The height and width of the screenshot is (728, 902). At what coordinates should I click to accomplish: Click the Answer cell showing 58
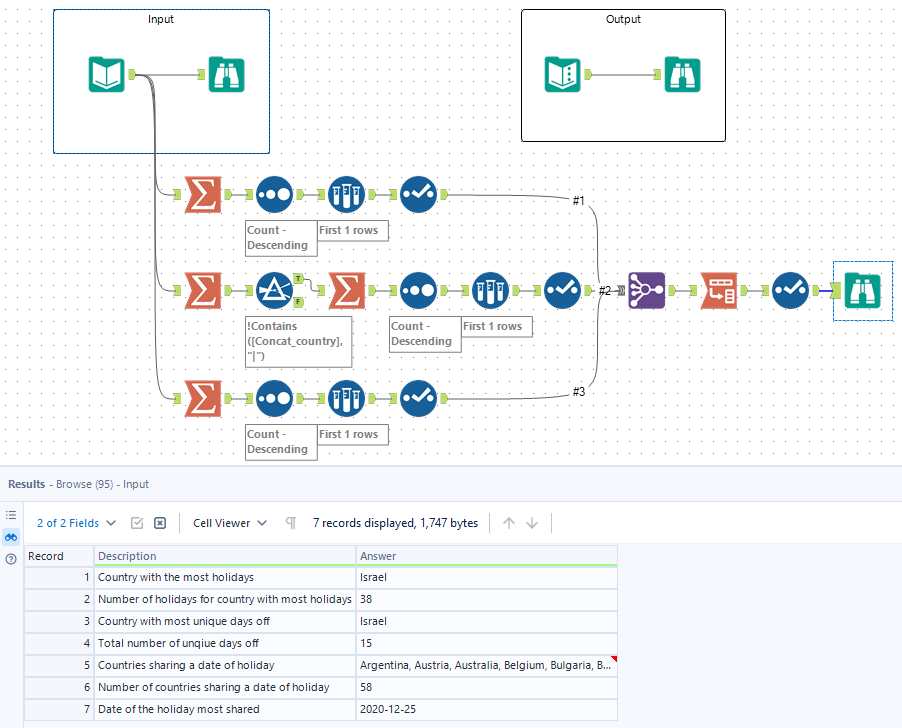[x=487, y=687]
